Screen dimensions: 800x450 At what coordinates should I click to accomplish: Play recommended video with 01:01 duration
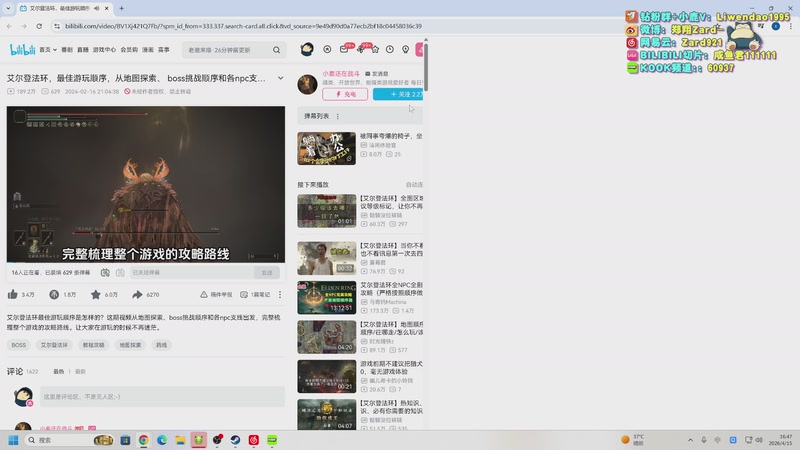pos(327,211)
